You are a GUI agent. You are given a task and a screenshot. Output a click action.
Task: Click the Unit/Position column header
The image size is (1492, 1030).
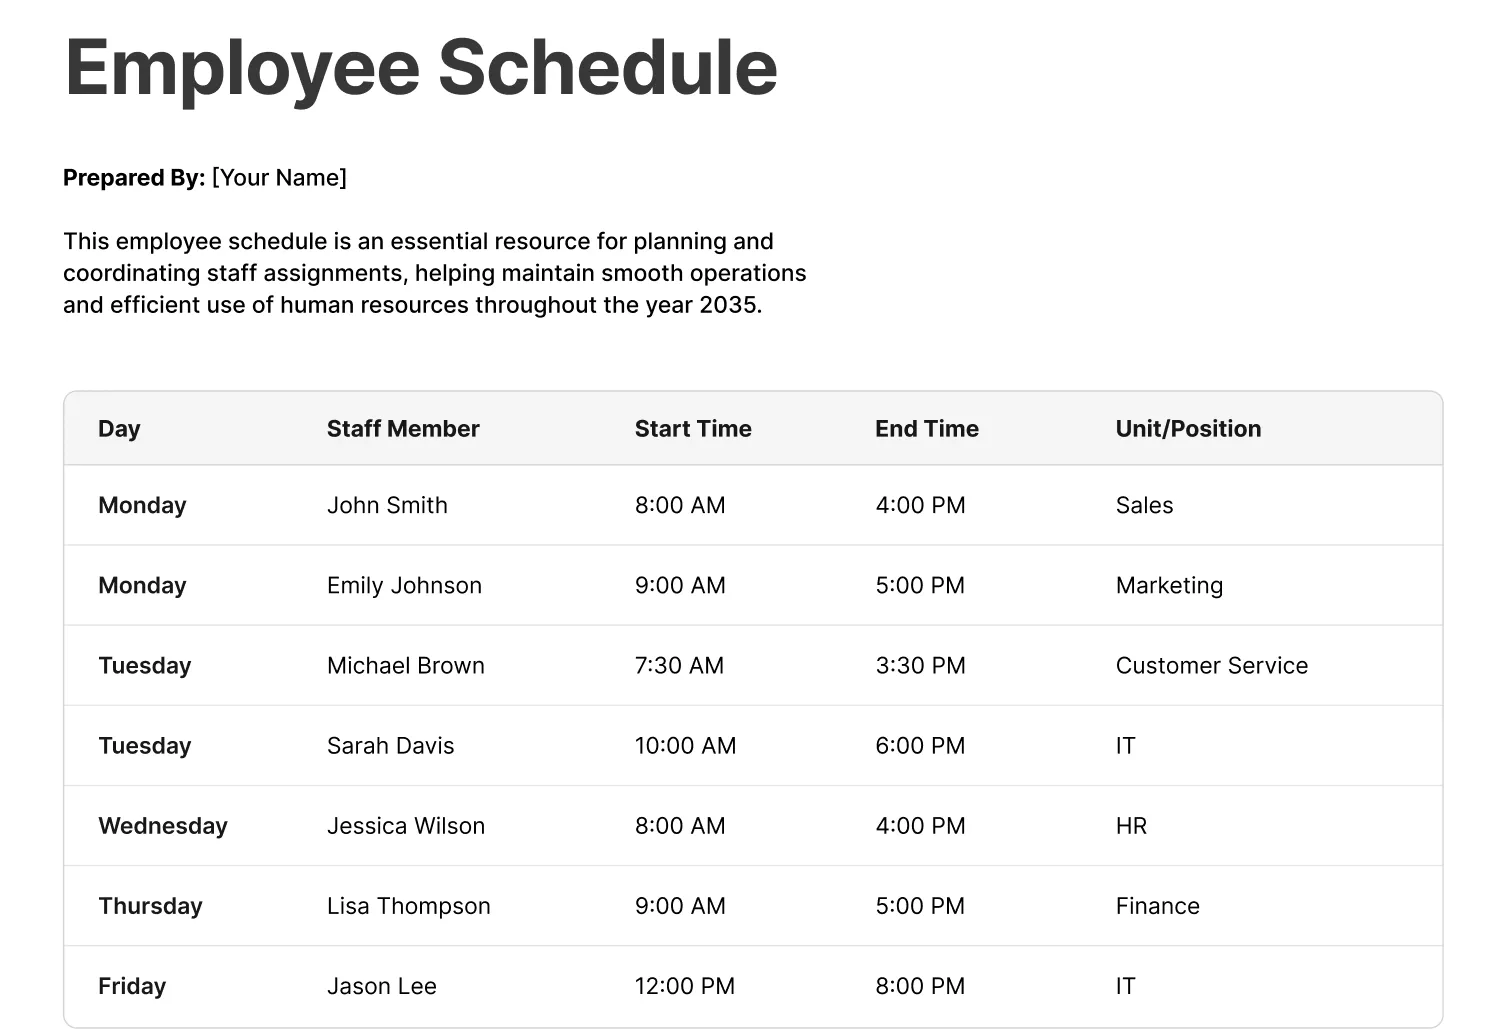tap(1188, 429)
